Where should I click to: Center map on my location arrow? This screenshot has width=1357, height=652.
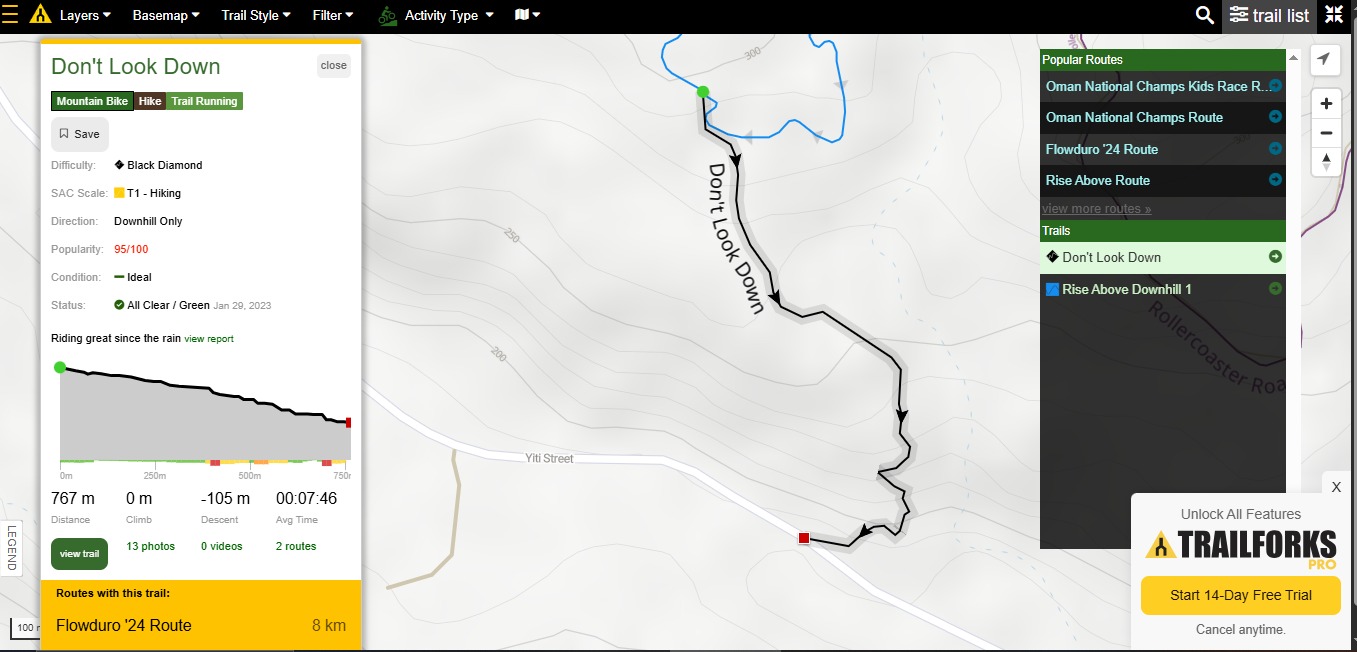tap(1324, 59)
